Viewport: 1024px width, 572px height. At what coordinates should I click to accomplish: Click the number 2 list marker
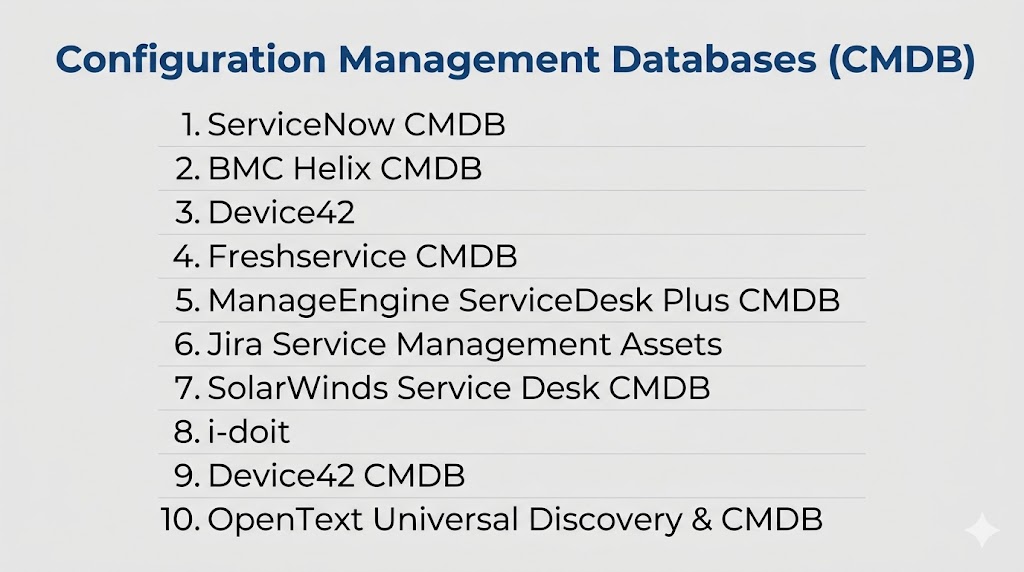[187, 169]
